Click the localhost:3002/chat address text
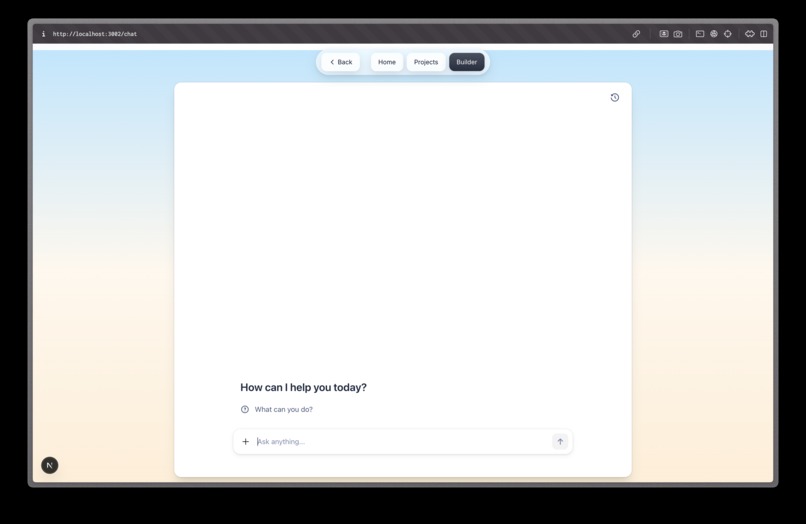 point(95,34)
